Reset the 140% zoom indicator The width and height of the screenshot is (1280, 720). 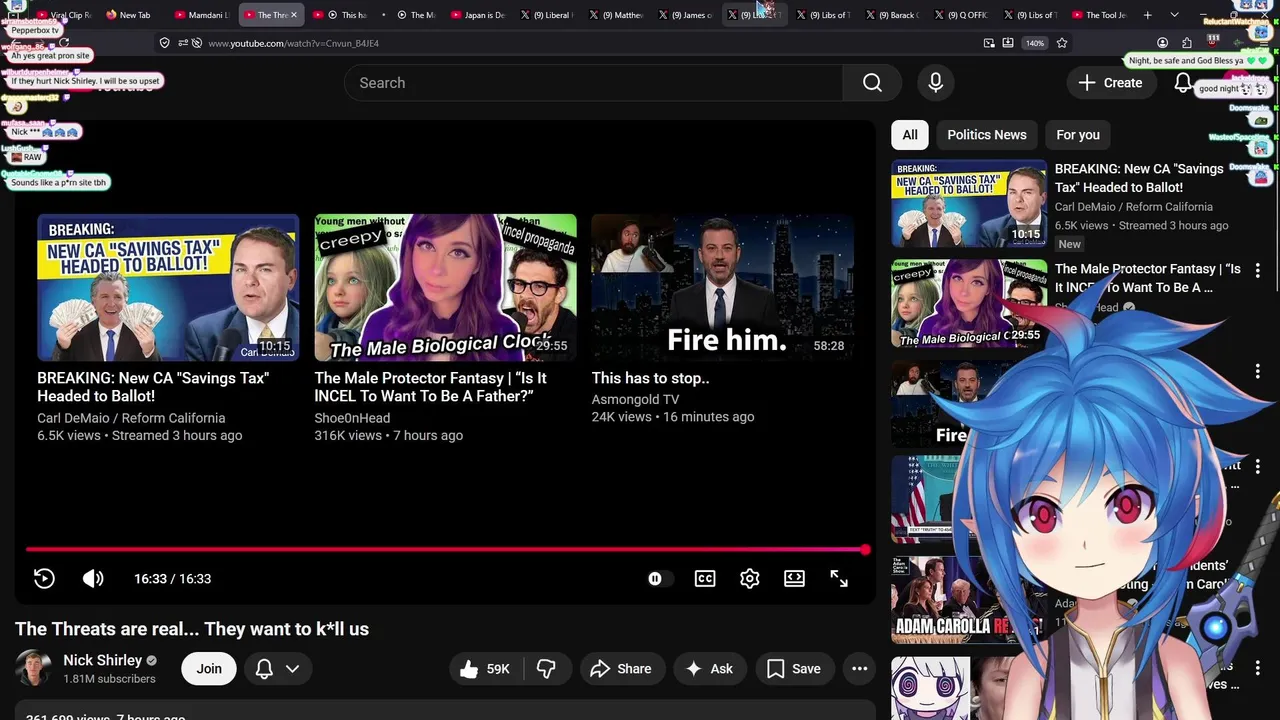coord(1035,43)
